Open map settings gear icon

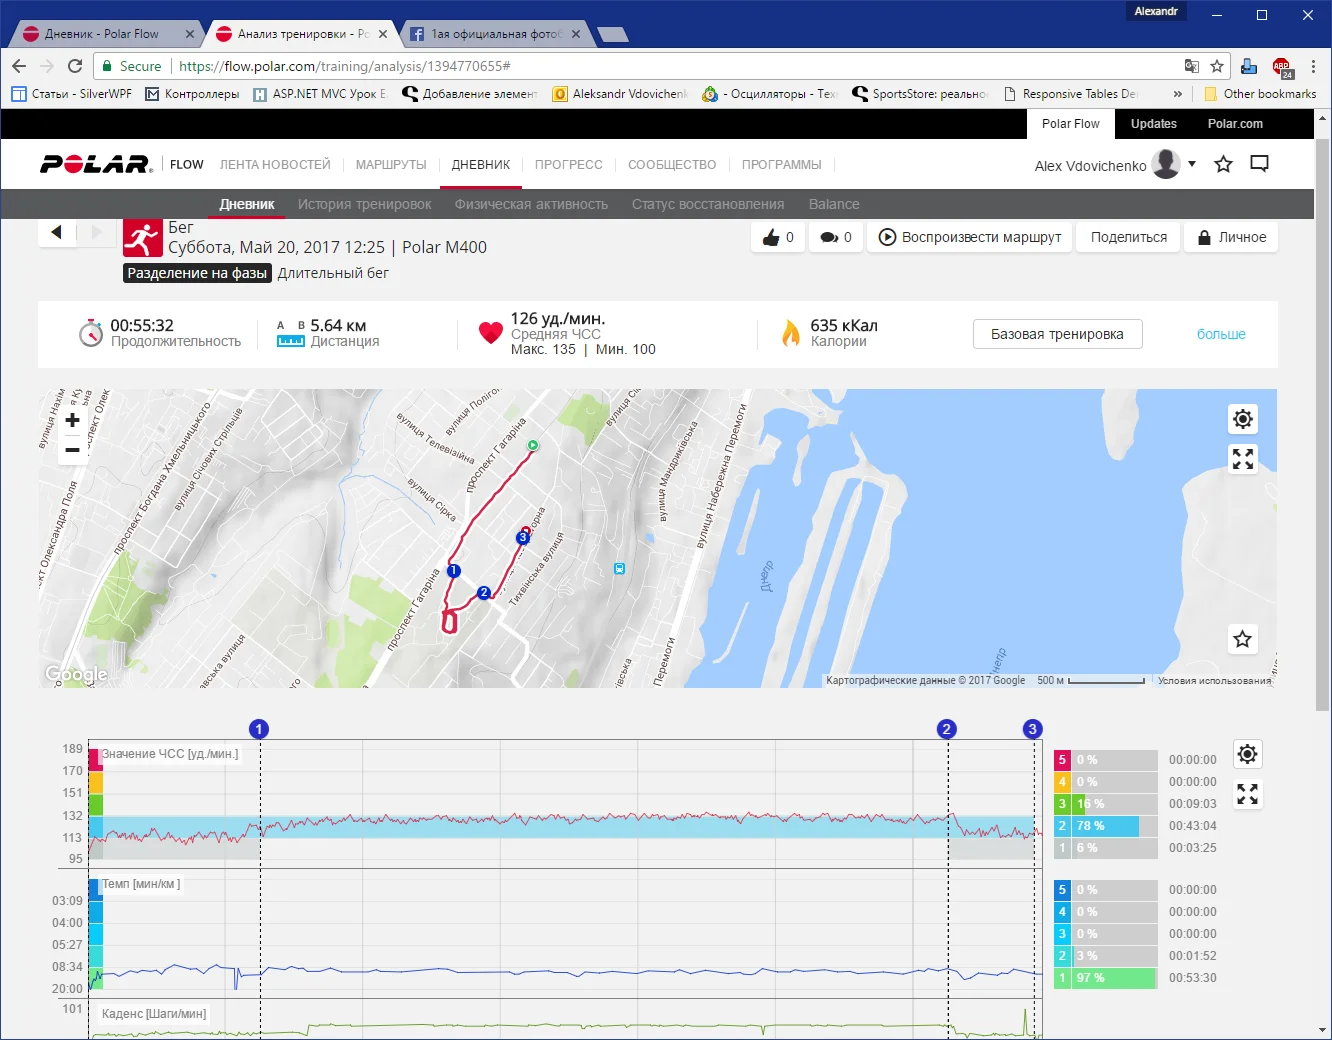[1242, 419]
